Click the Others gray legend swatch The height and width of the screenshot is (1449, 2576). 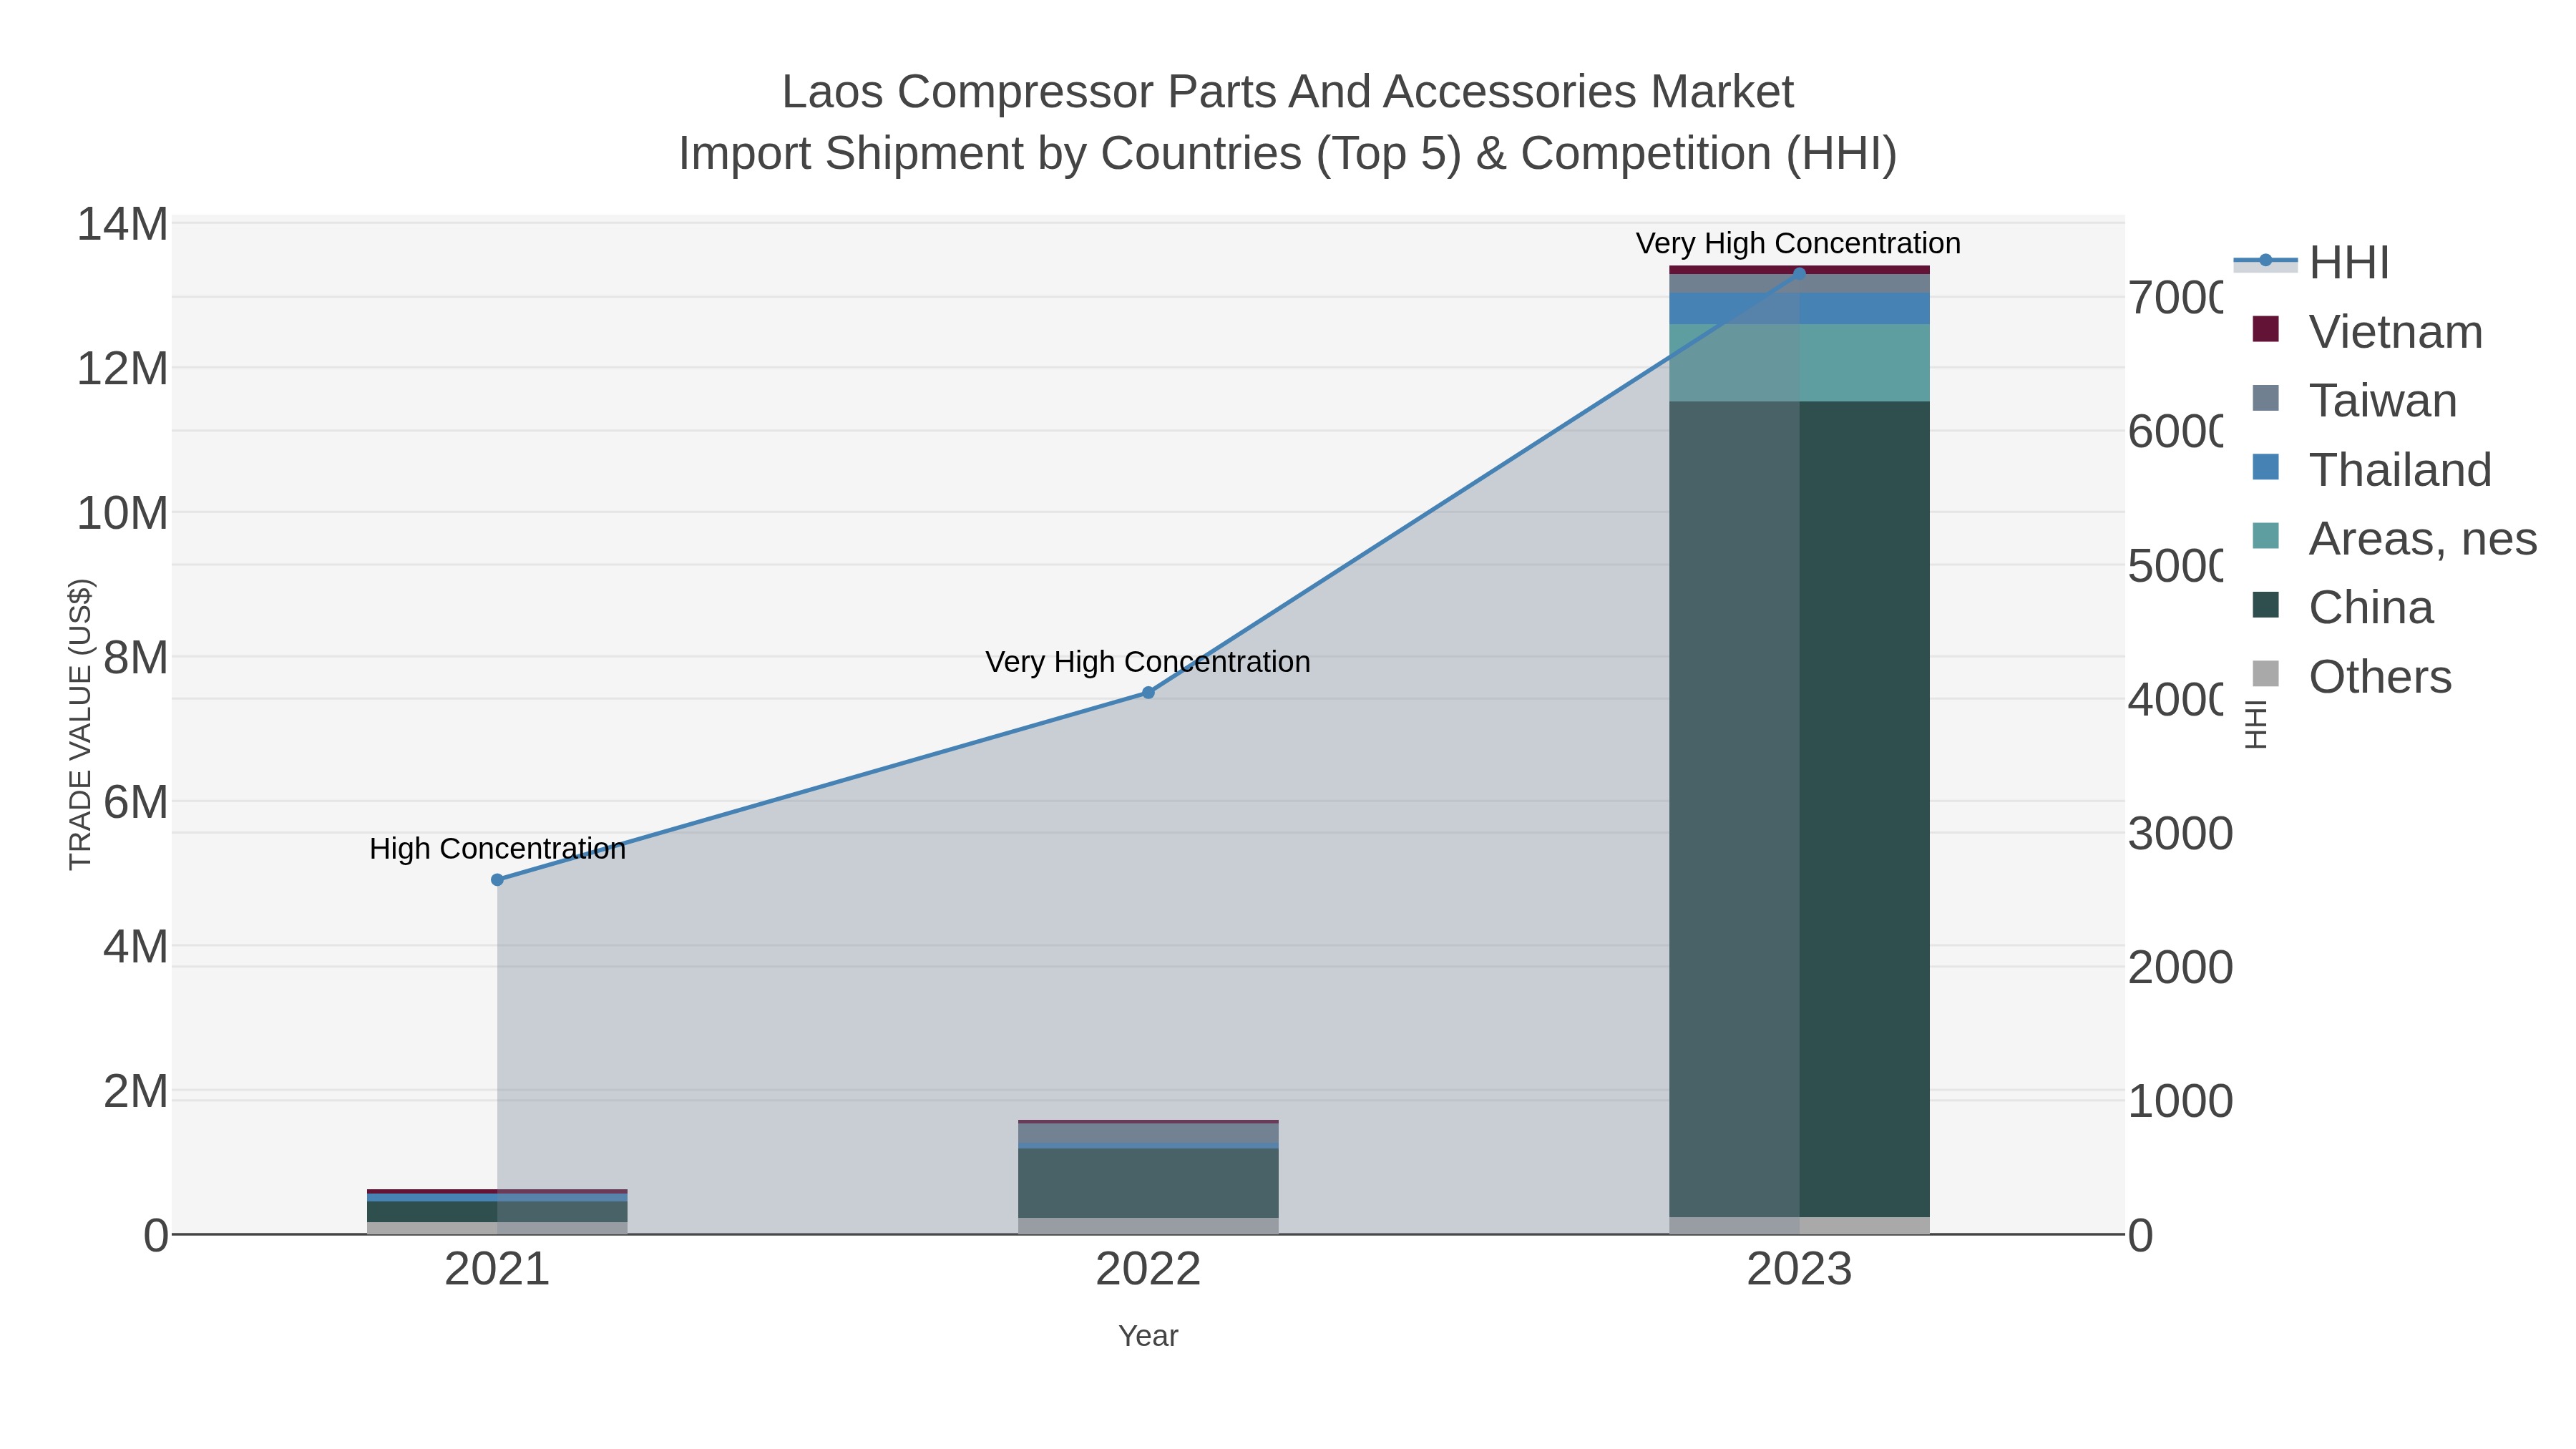[2266, 674]
